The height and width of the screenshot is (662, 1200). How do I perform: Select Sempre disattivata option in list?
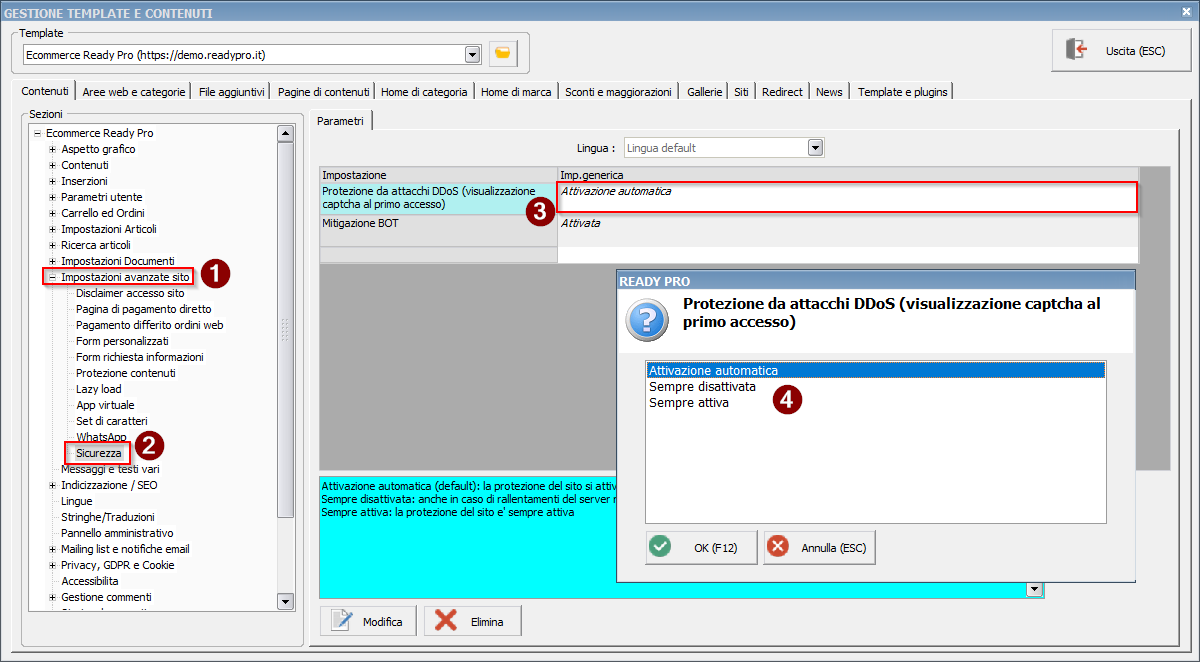pos(702,387)
